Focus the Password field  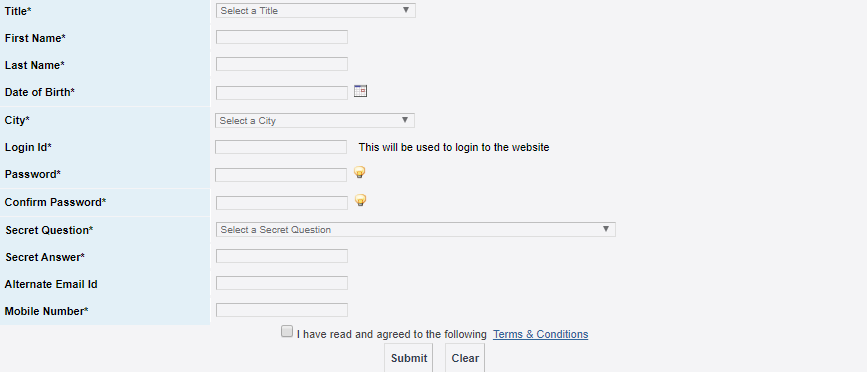click(x=281, y=175)
